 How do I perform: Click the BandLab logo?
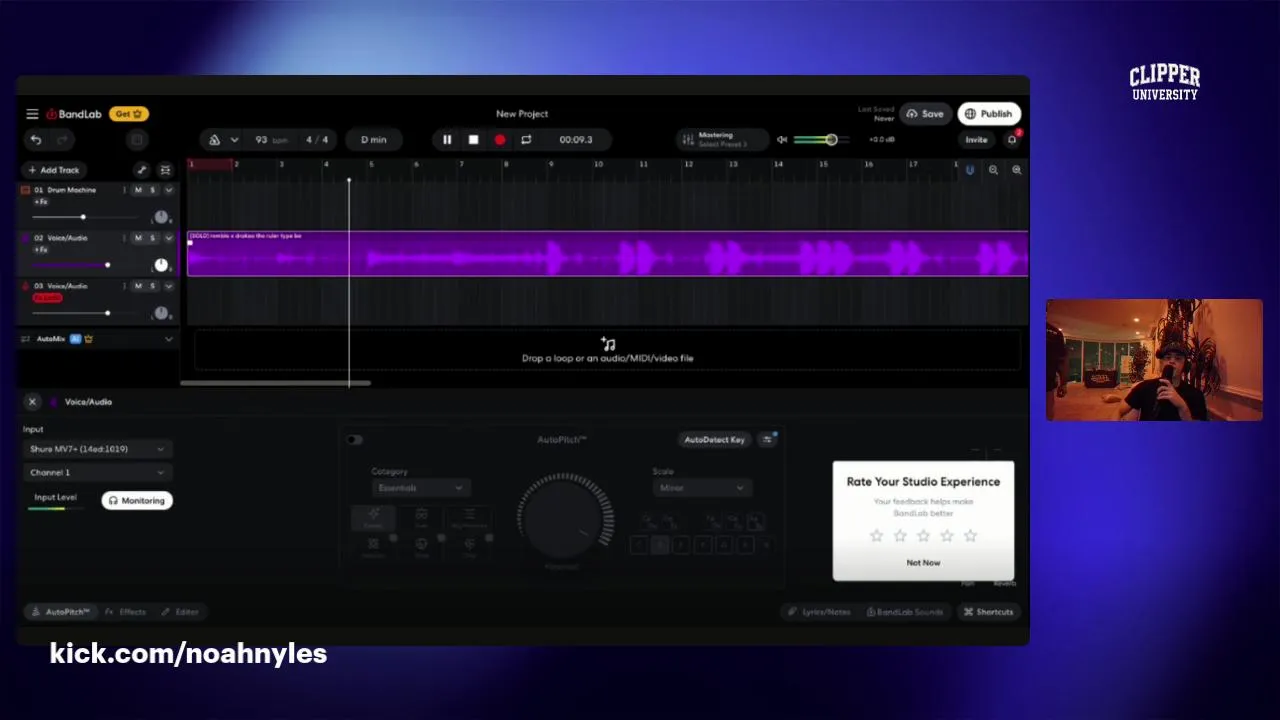point(73,114)
